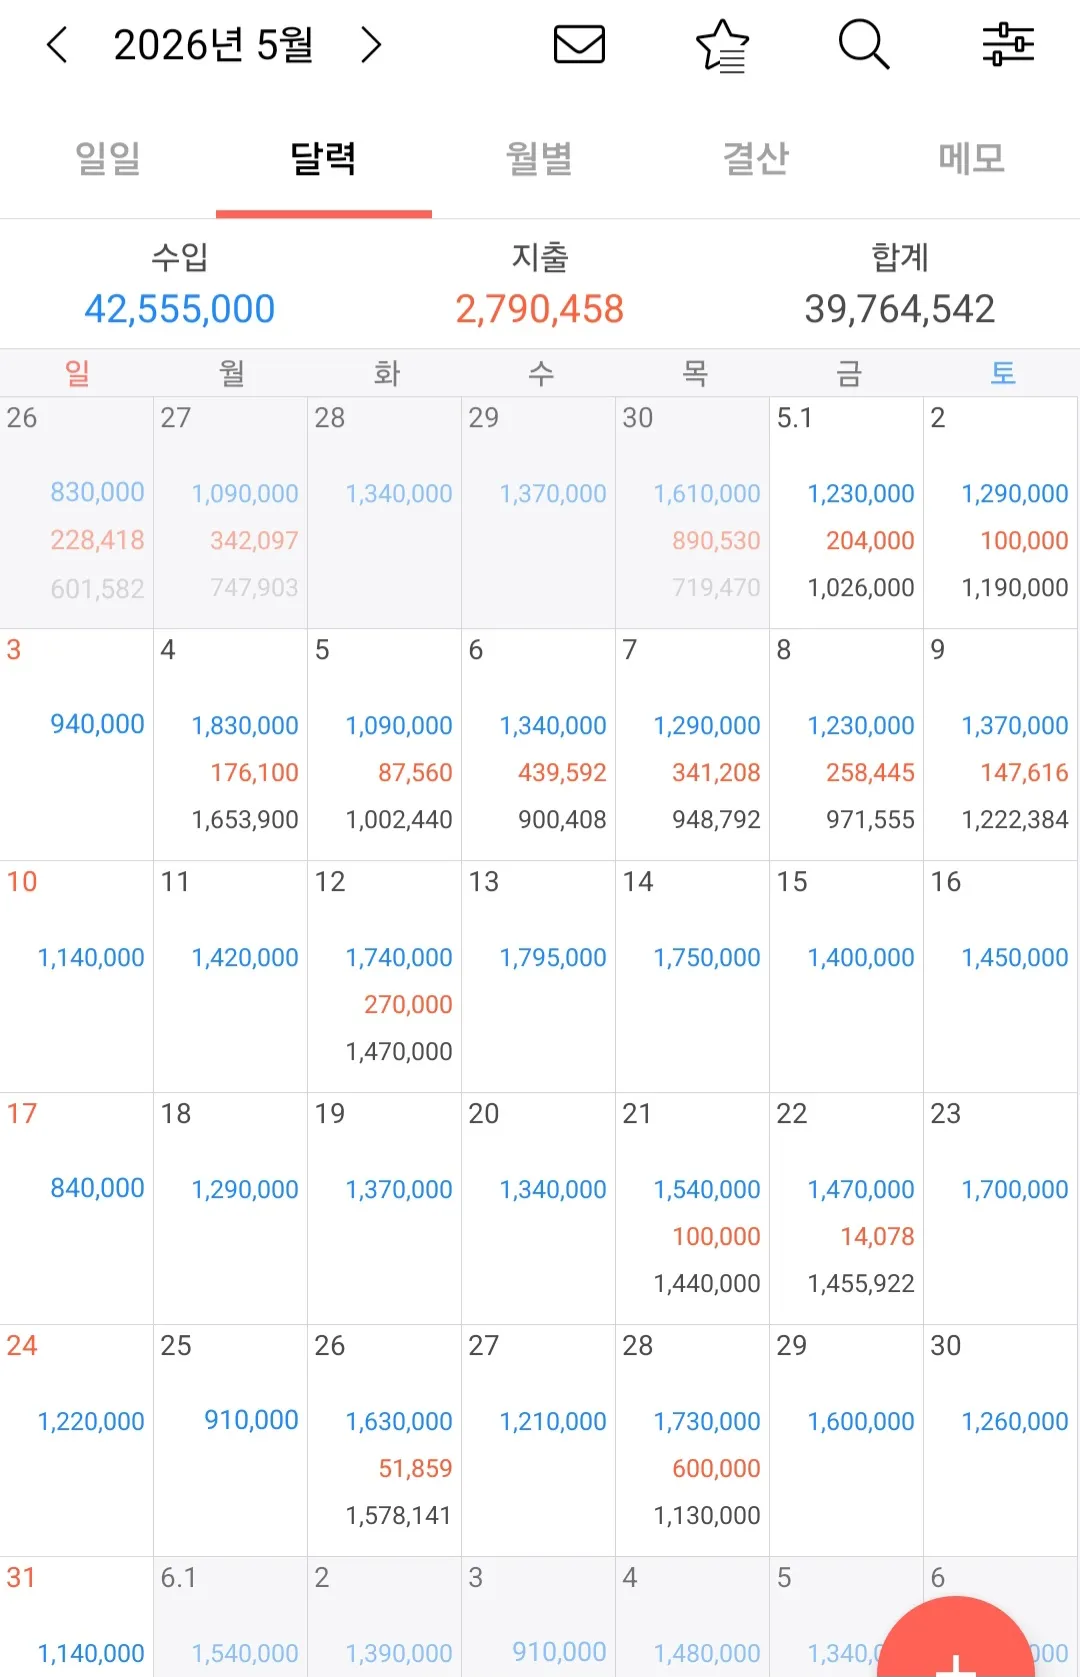Select the 달력 tab
1080x1677 pixels.
pyautogui.click(x=323, y=158)
